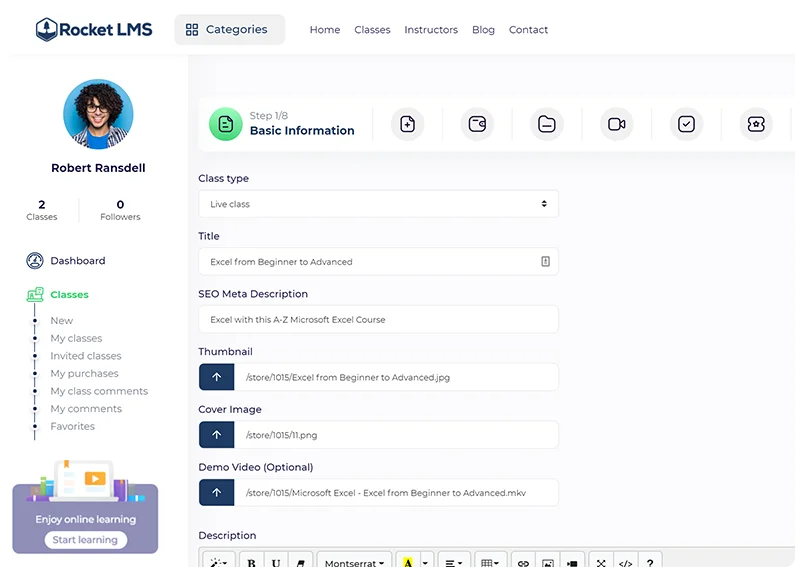Open Favorites in sidebar
This screenshot has height=571, width=802.
(73, 426)
